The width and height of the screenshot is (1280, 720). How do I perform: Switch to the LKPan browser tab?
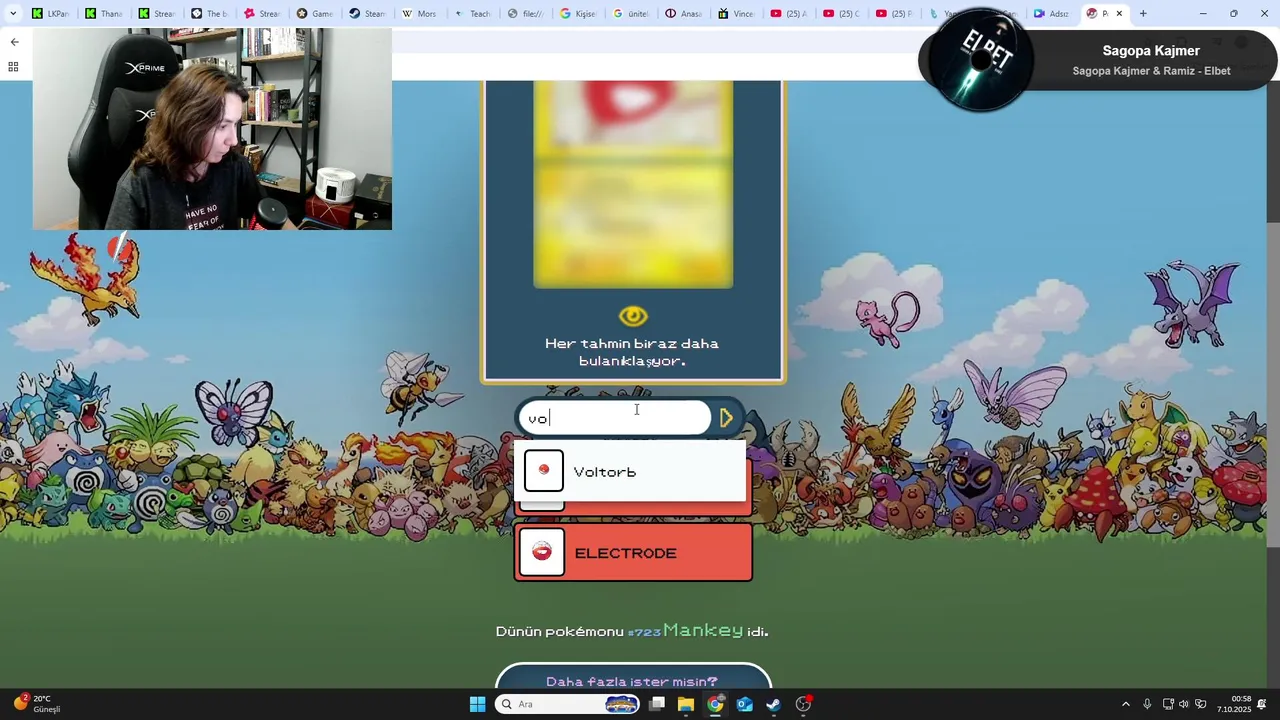click(51, 14)
